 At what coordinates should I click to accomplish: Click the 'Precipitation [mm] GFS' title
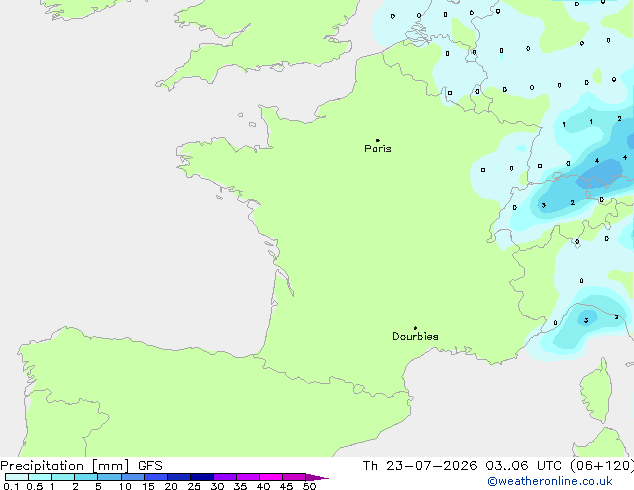click(81, 466)
